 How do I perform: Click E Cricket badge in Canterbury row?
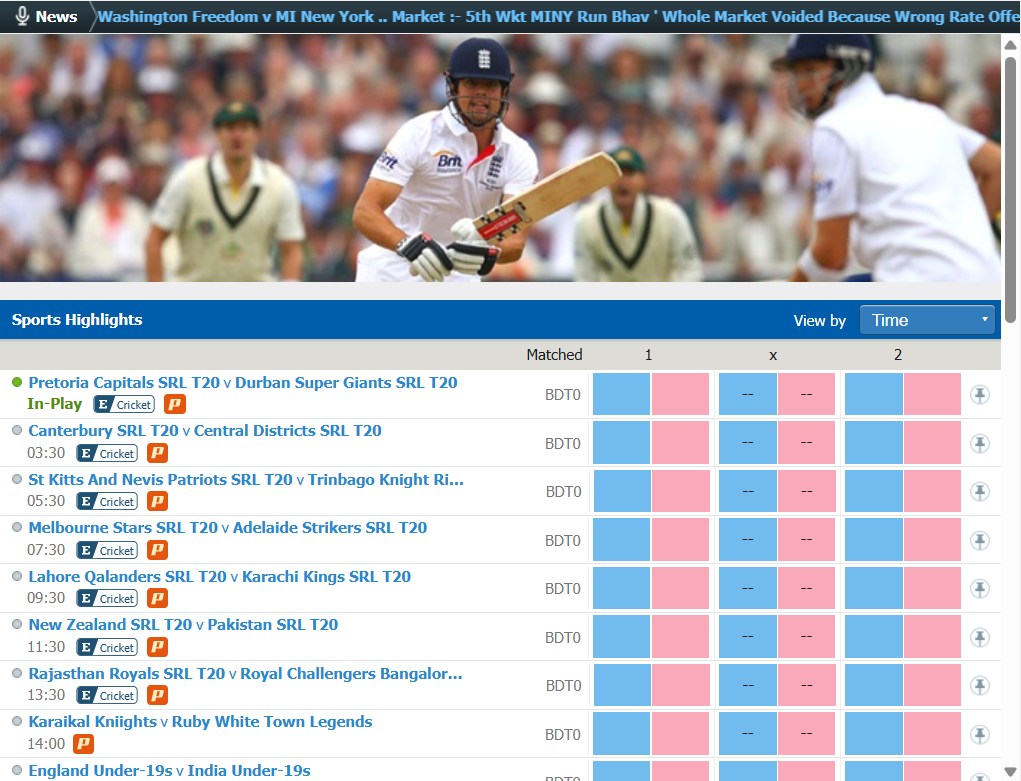107,453
